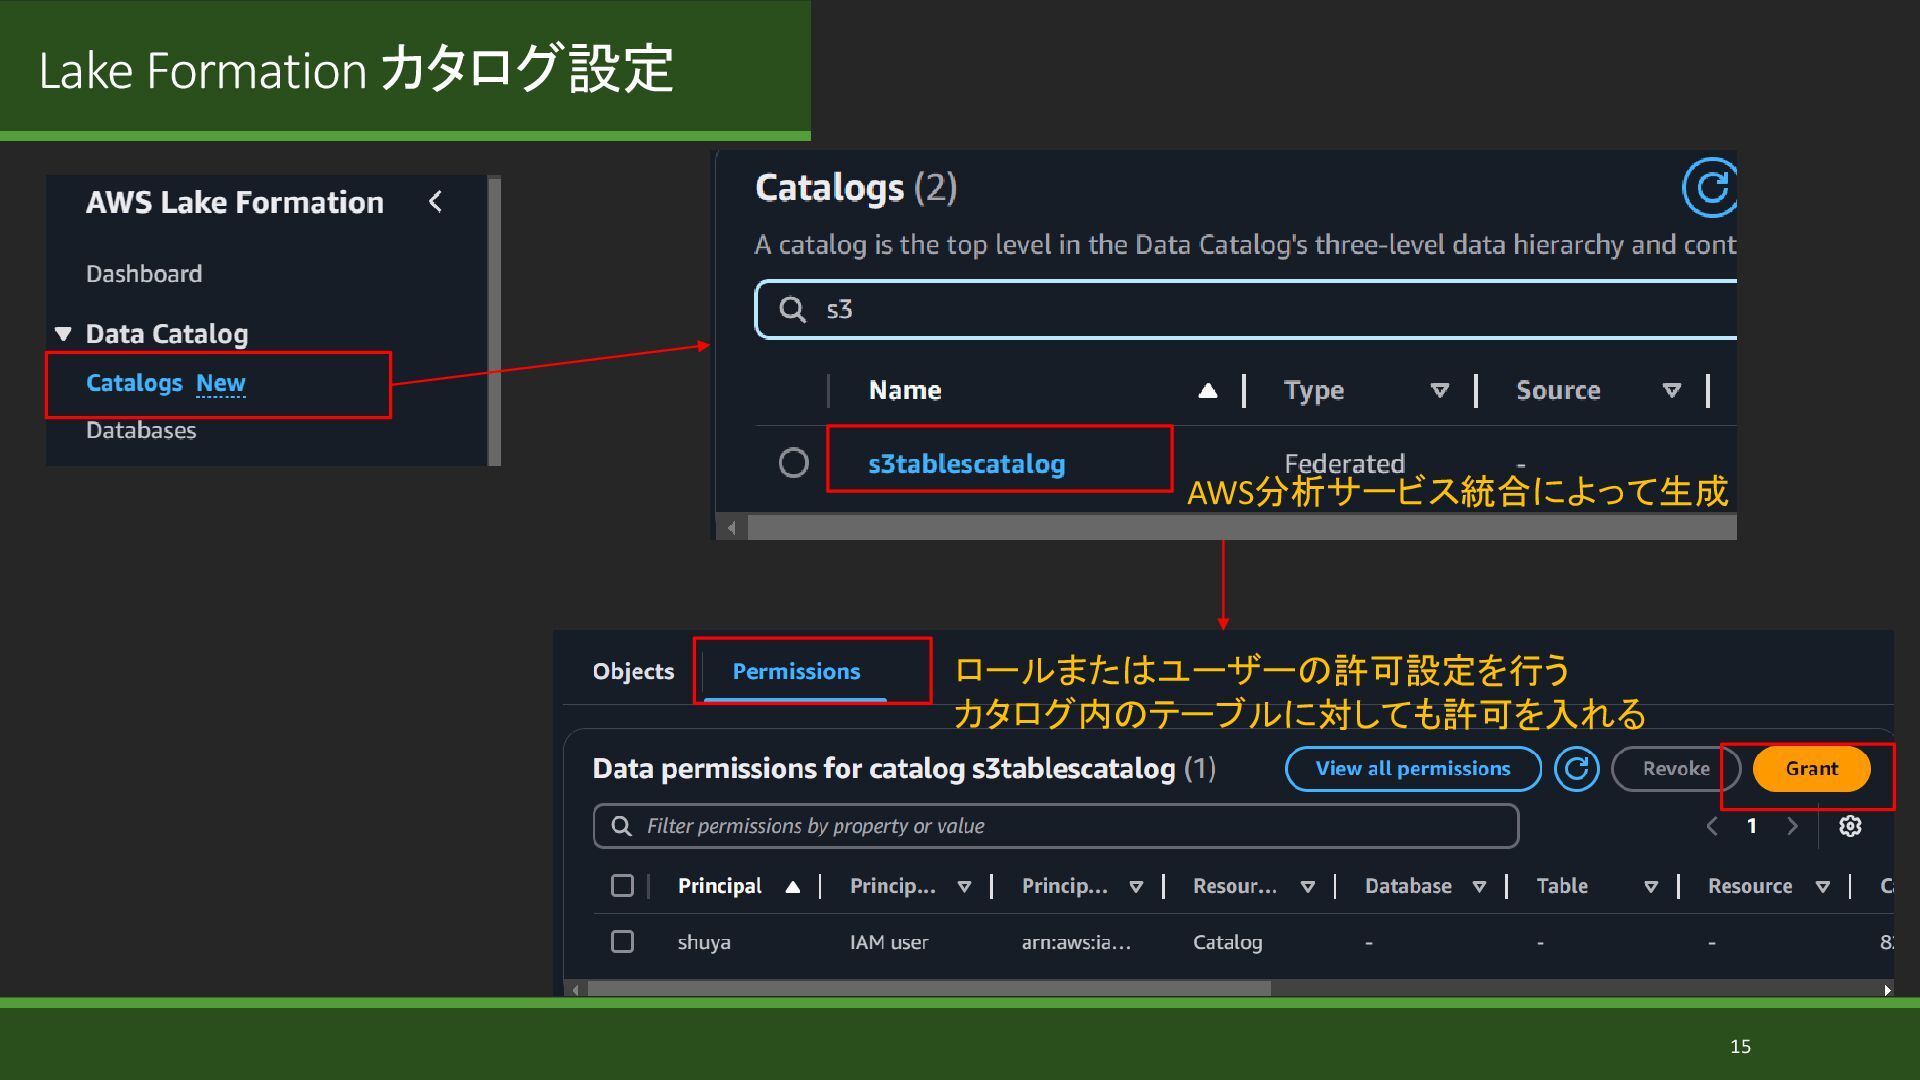The image size is (1920, 1080).
Task: Open the s3tablescatalog link
Action: [966, 464]
